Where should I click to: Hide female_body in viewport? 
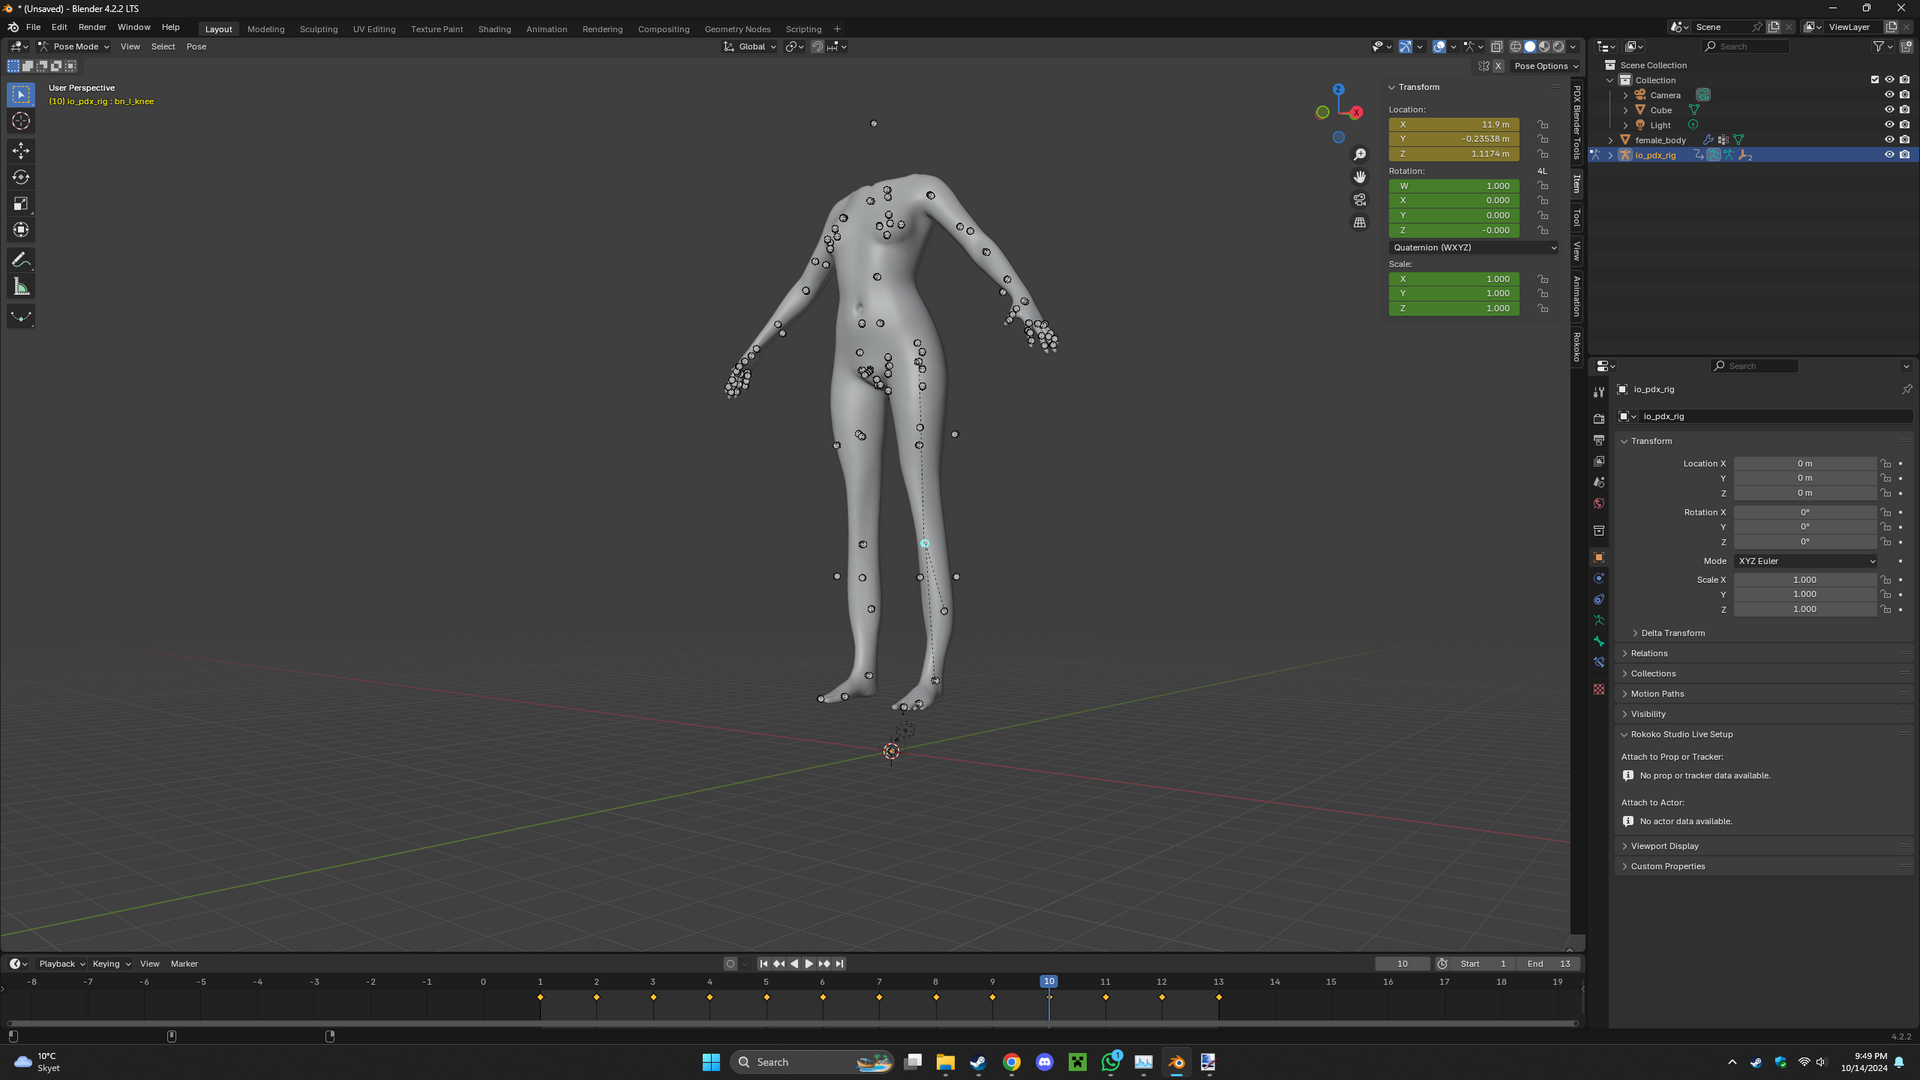(x=1889, y=140)
